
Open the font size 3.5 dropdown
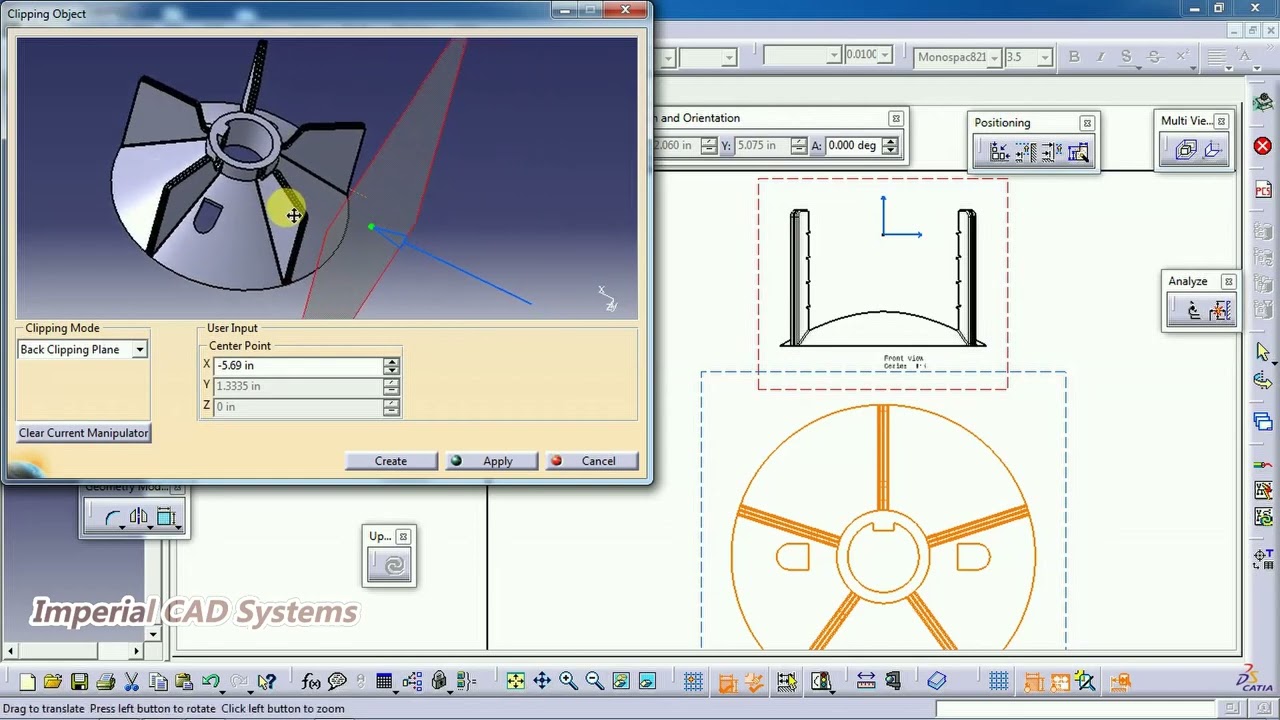[x=1045, y=57]
